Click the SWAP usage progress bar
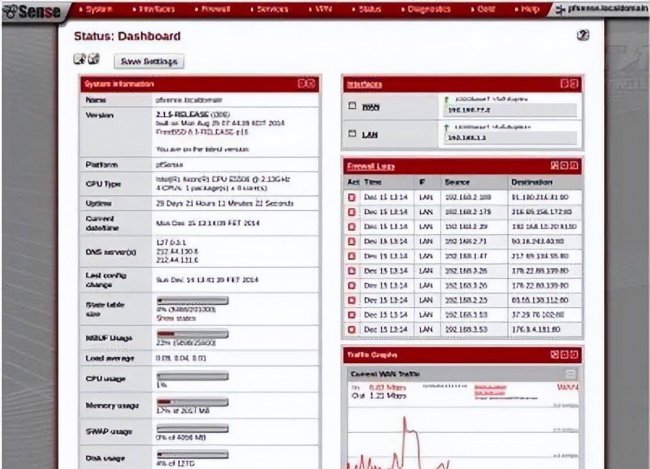 [192, 428]
